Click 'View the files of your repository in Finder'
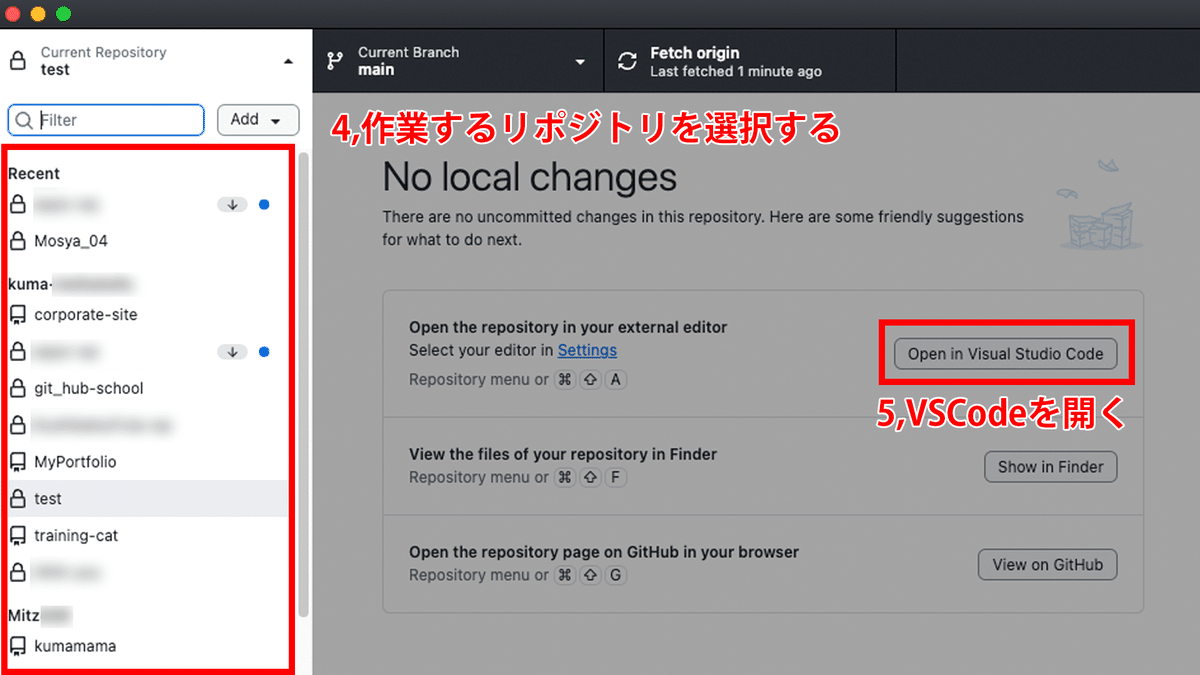This screenshot has width=1200, height=675. pos(563,454)
